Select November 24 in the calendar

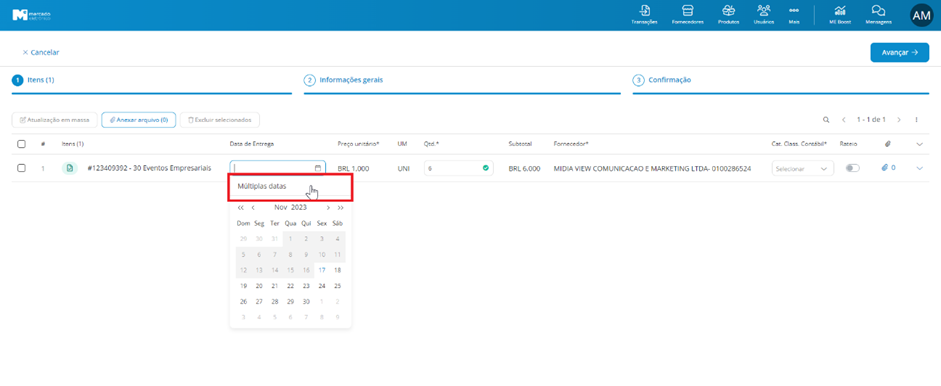322,286
